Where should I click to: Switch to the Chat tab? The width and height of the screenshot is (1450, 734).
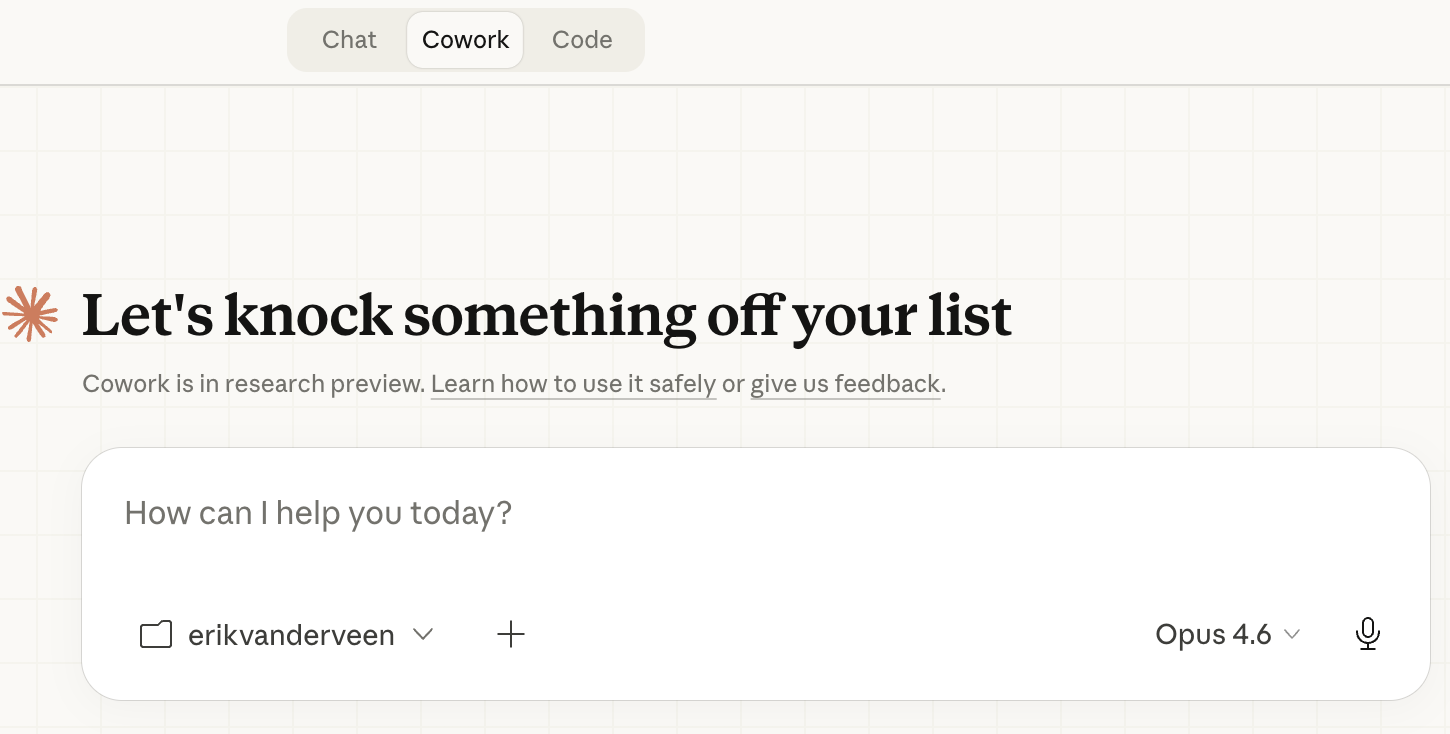tap(348, 40)
